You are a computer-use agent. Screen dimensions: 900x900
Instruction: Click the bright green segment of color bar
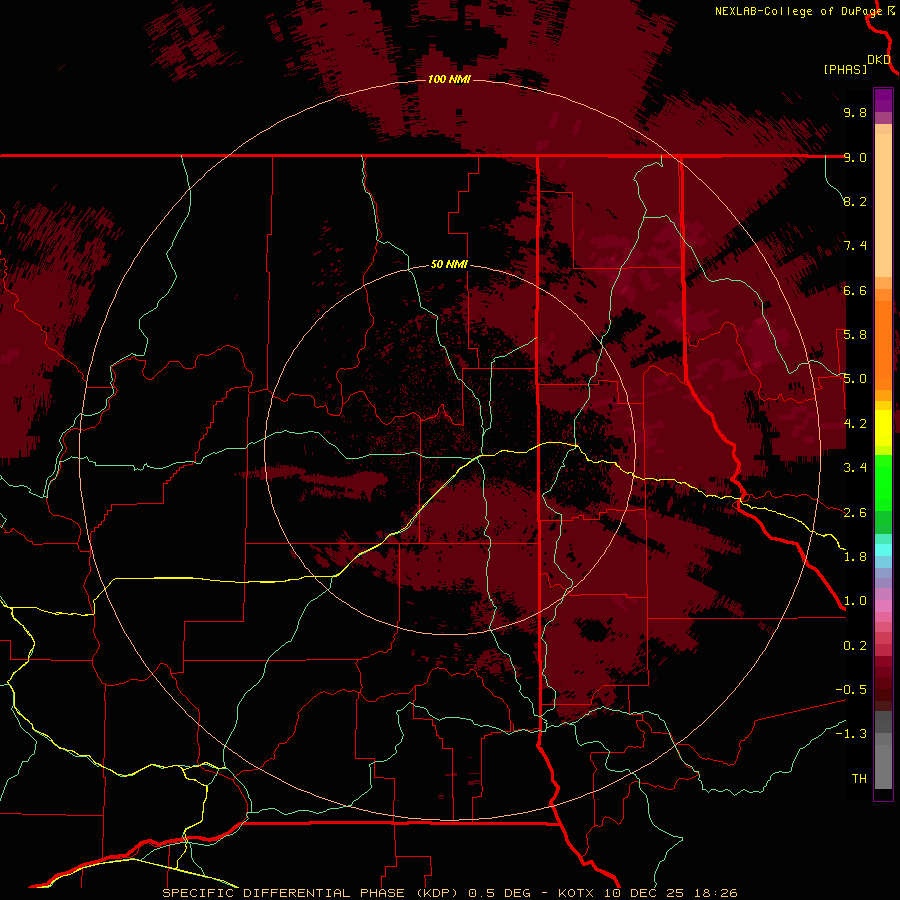(x=883, y=482)
